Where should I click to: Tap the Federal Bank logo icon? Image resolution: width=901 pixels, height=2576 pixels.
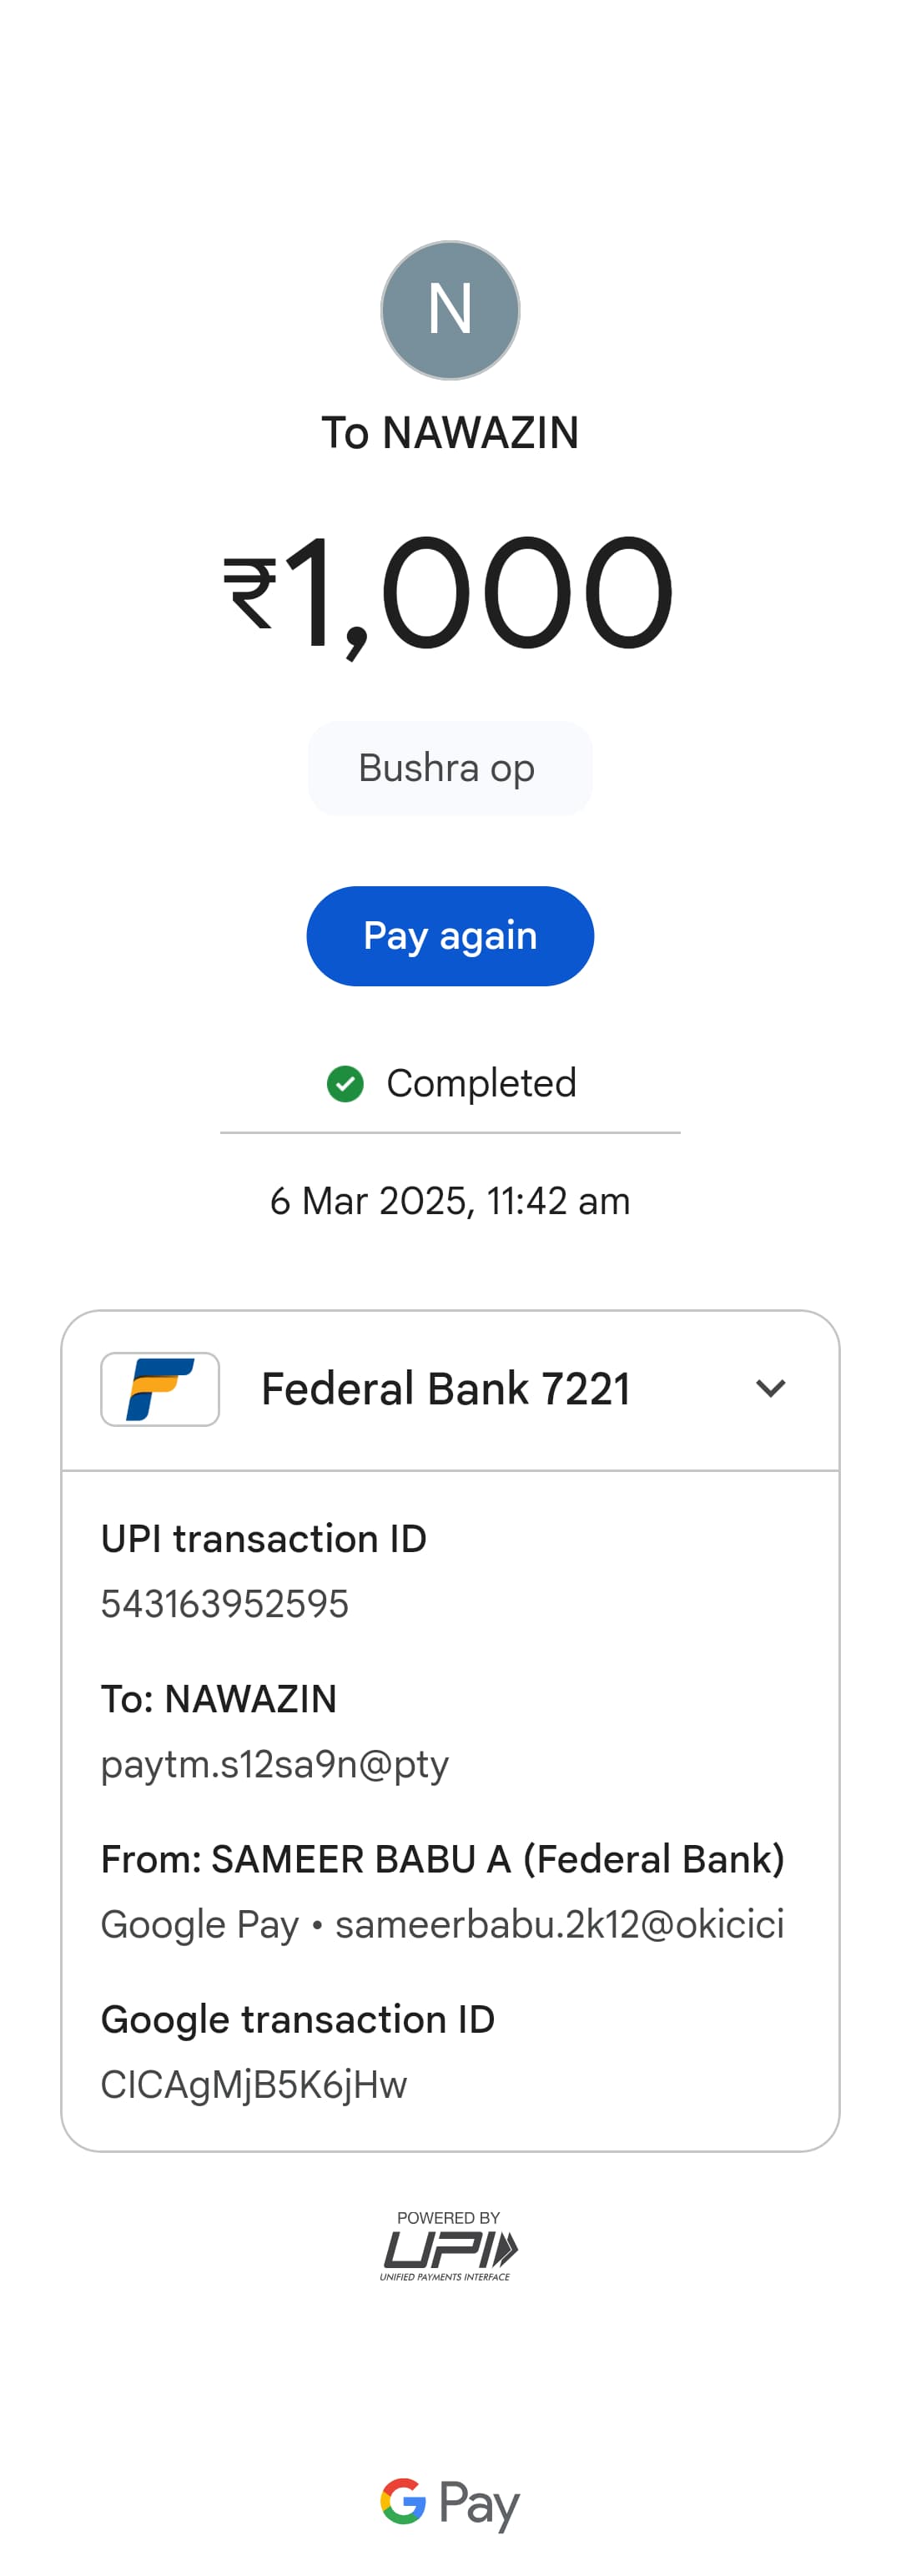pos(160,1389)
